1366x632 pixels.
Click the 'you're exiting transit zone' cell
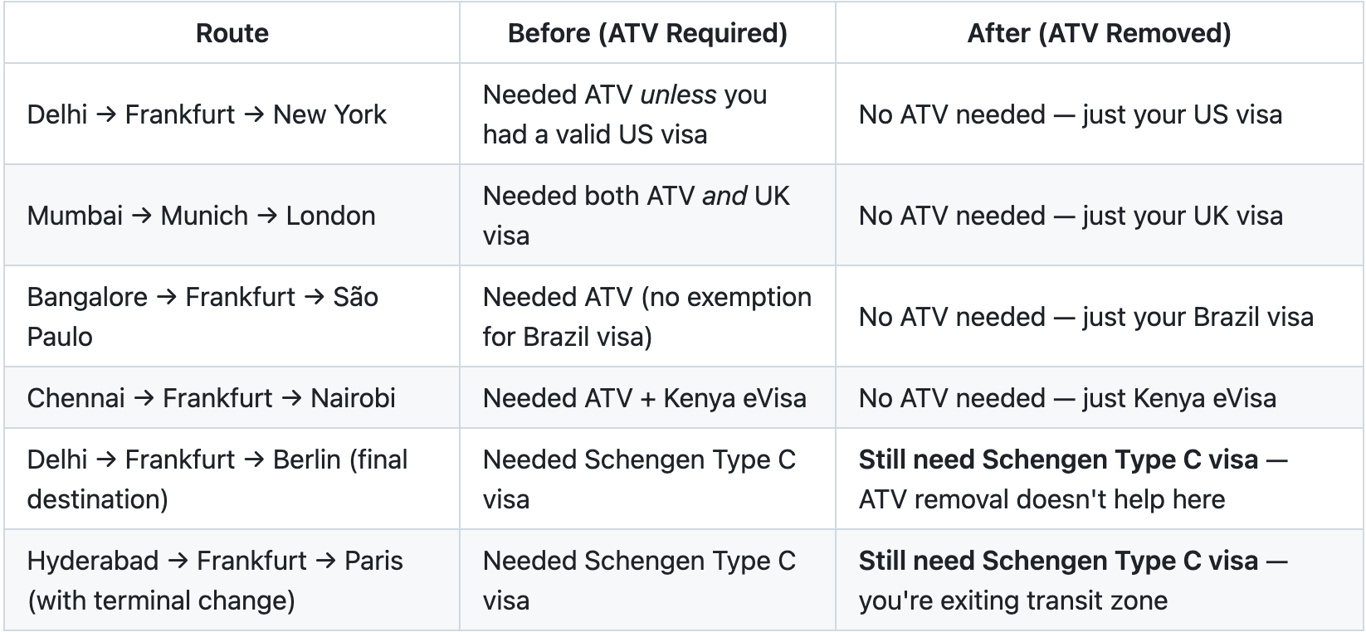point(1073,580)
